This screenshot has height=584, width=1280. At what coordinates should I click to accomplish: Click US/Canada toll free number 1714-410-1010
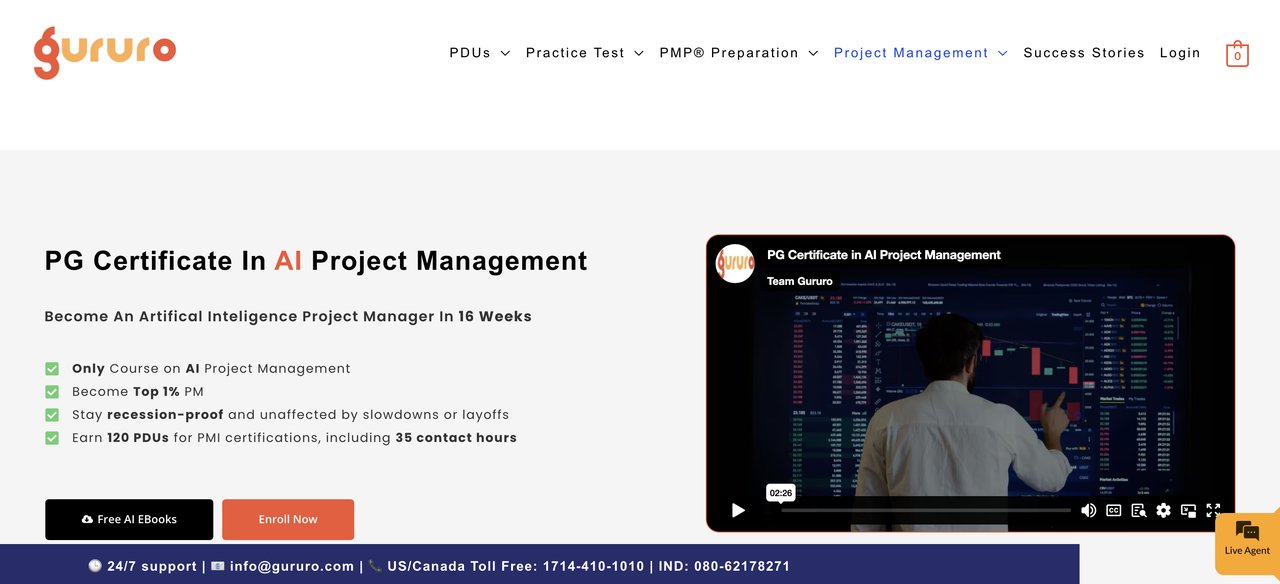tap(594, 566)
